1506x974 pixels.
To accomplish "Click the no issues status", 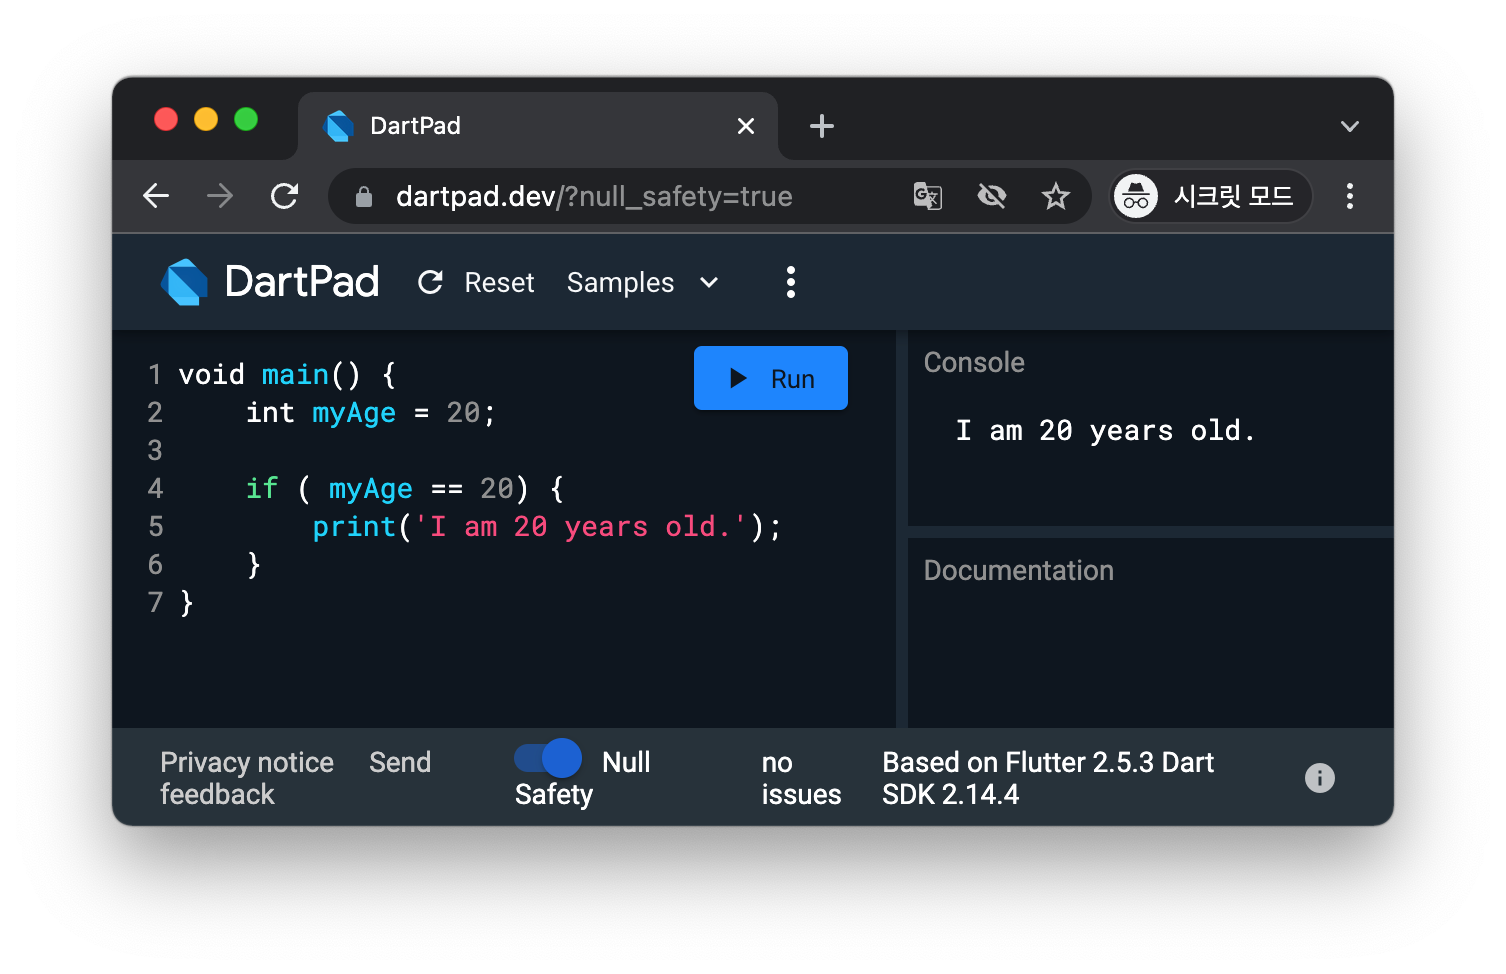I will (801, 778).
